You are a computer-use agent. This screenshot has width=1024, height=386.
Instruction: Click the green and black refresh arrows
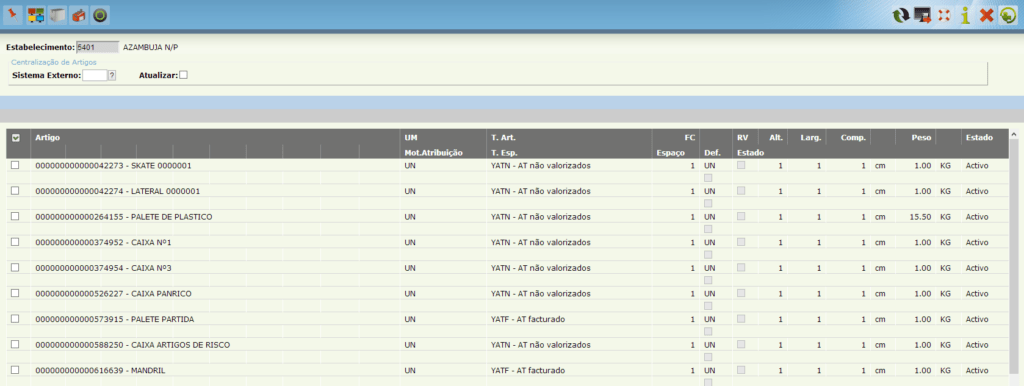[901, 16]
